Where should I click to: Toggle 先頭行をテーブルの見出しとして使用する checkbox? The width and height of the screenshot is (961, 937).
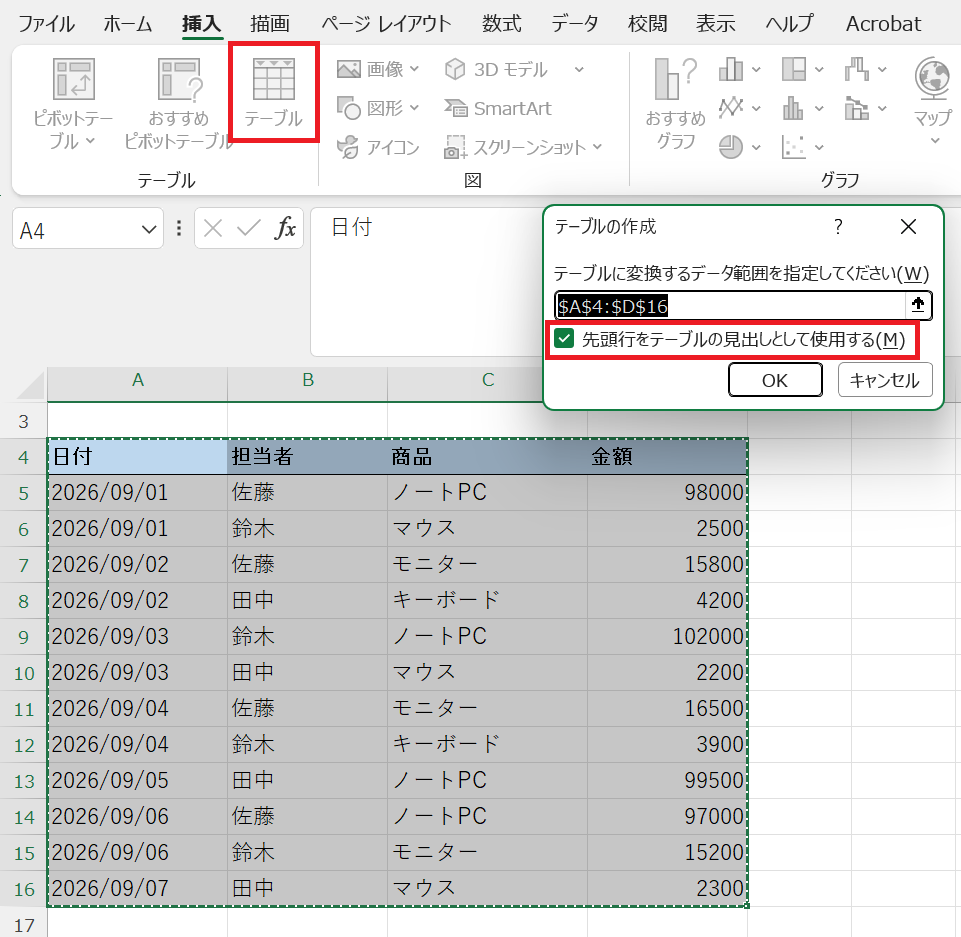[x=564, y=338]
